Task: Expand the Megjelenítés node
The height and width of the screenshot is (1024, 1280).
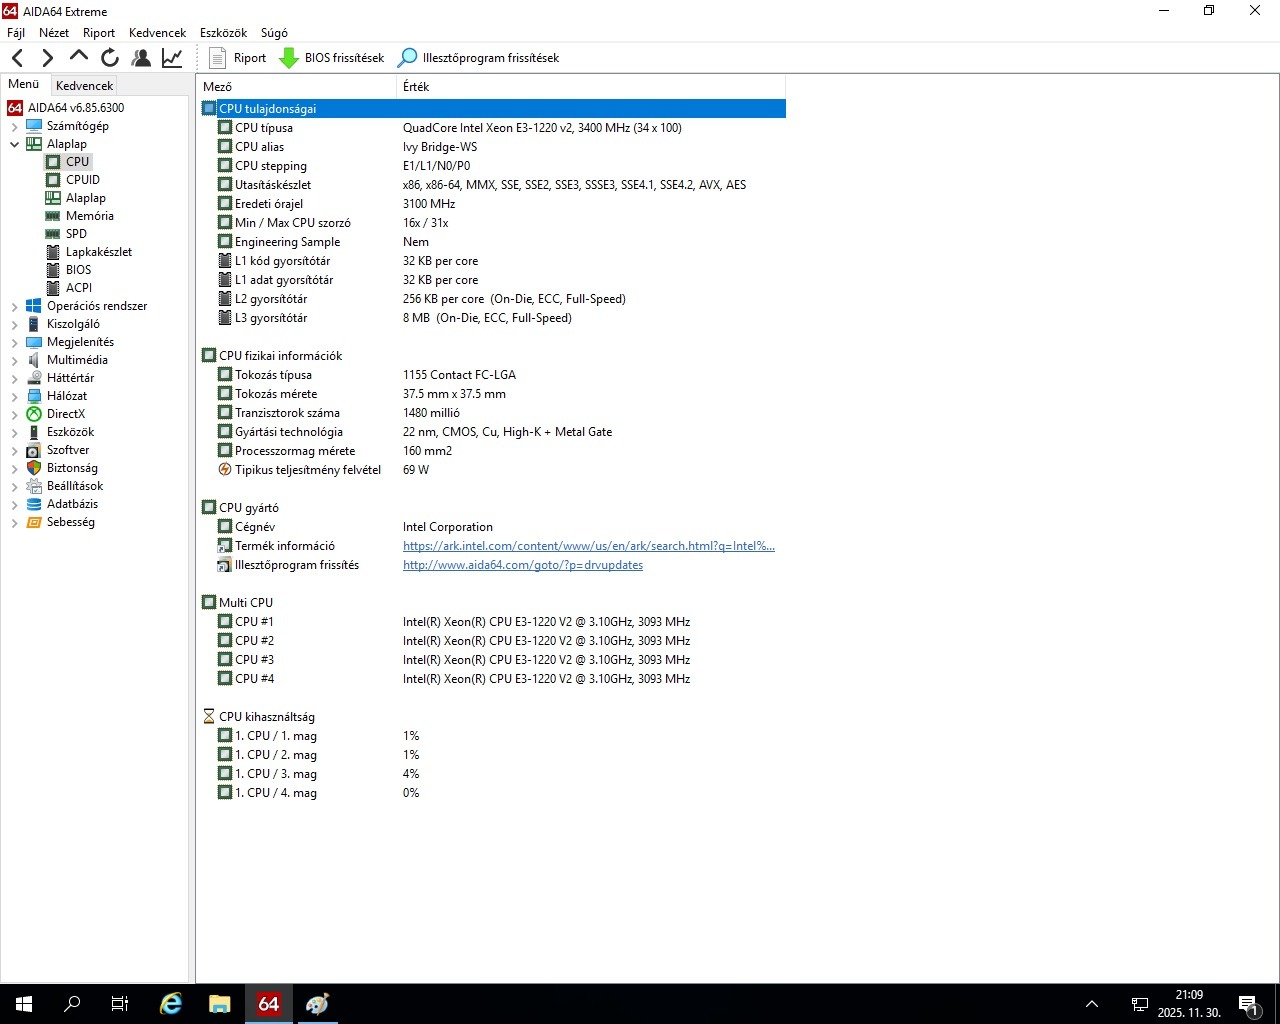Action: (x=14, y=343)
